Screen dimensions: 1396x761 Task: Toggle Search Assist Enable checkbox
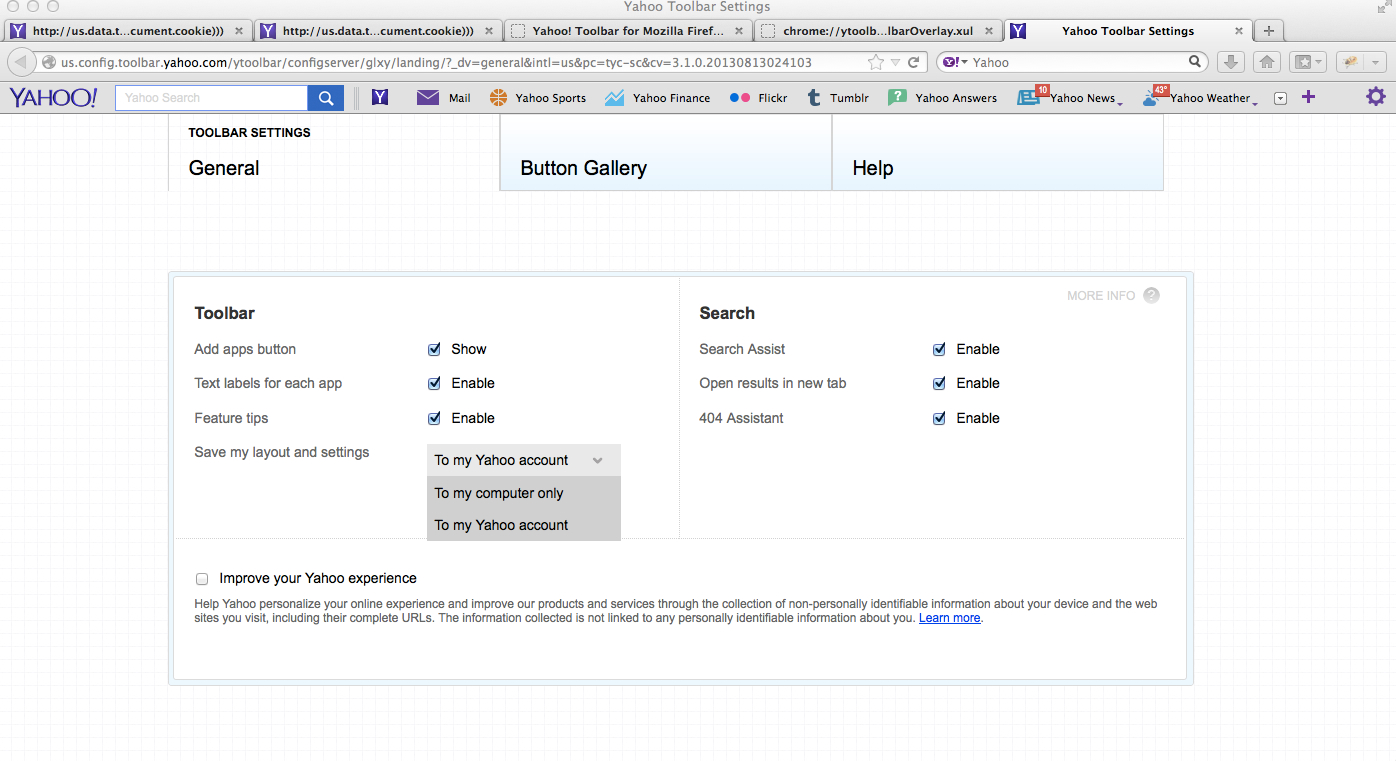coord(939,349)
